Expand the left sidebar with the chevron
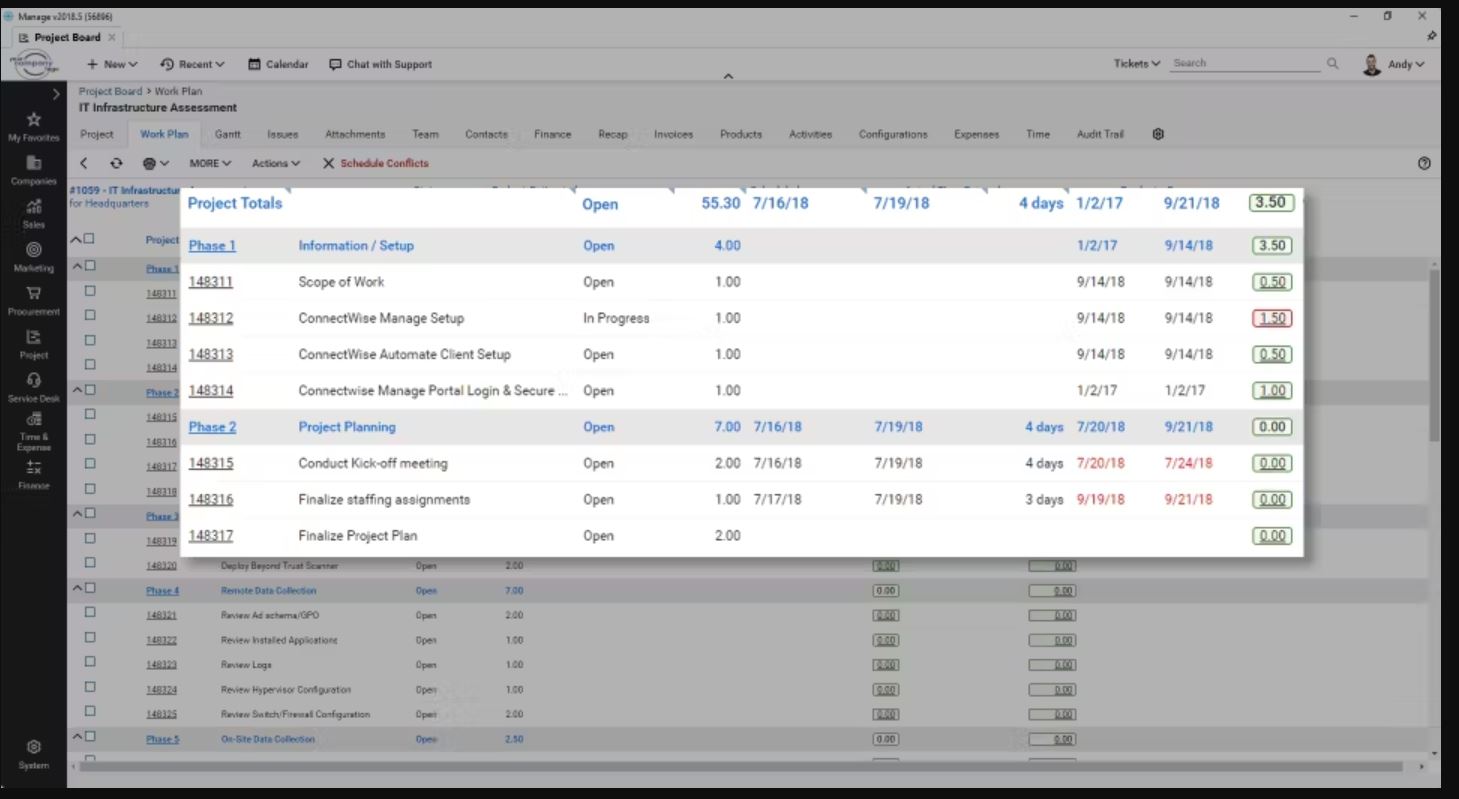 pos(56,94)
